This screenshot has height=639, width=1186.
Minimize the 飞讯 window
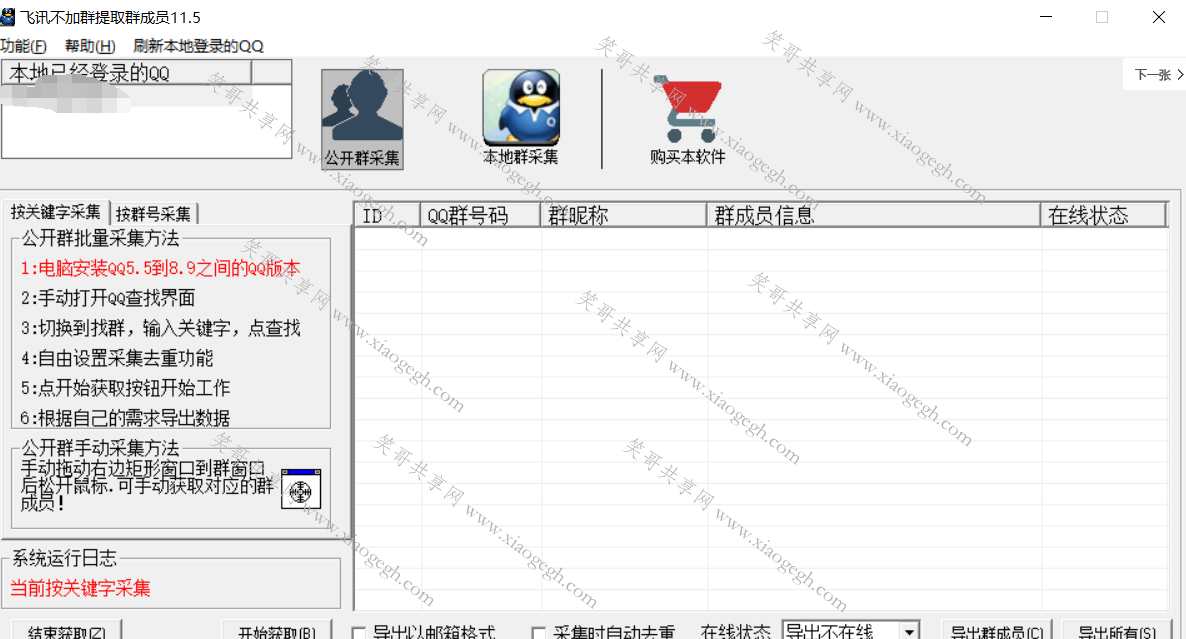click(x=1046, y=17)
